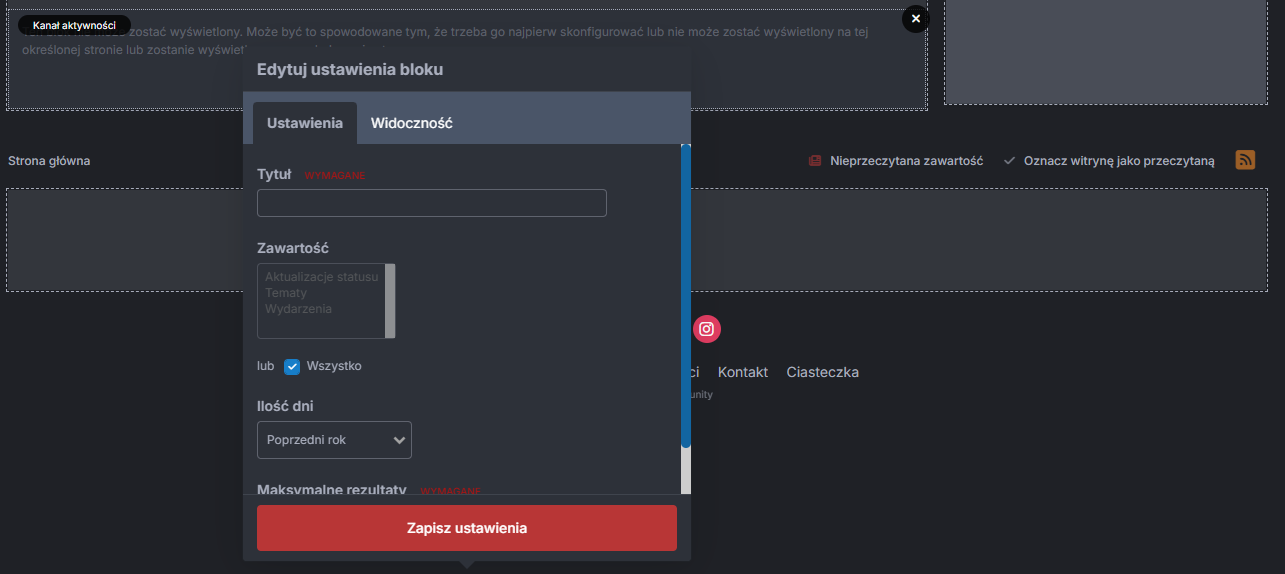Select the Ustawienia tab
This screenshot has height=574, width=1285.
(x=305, y=123)
